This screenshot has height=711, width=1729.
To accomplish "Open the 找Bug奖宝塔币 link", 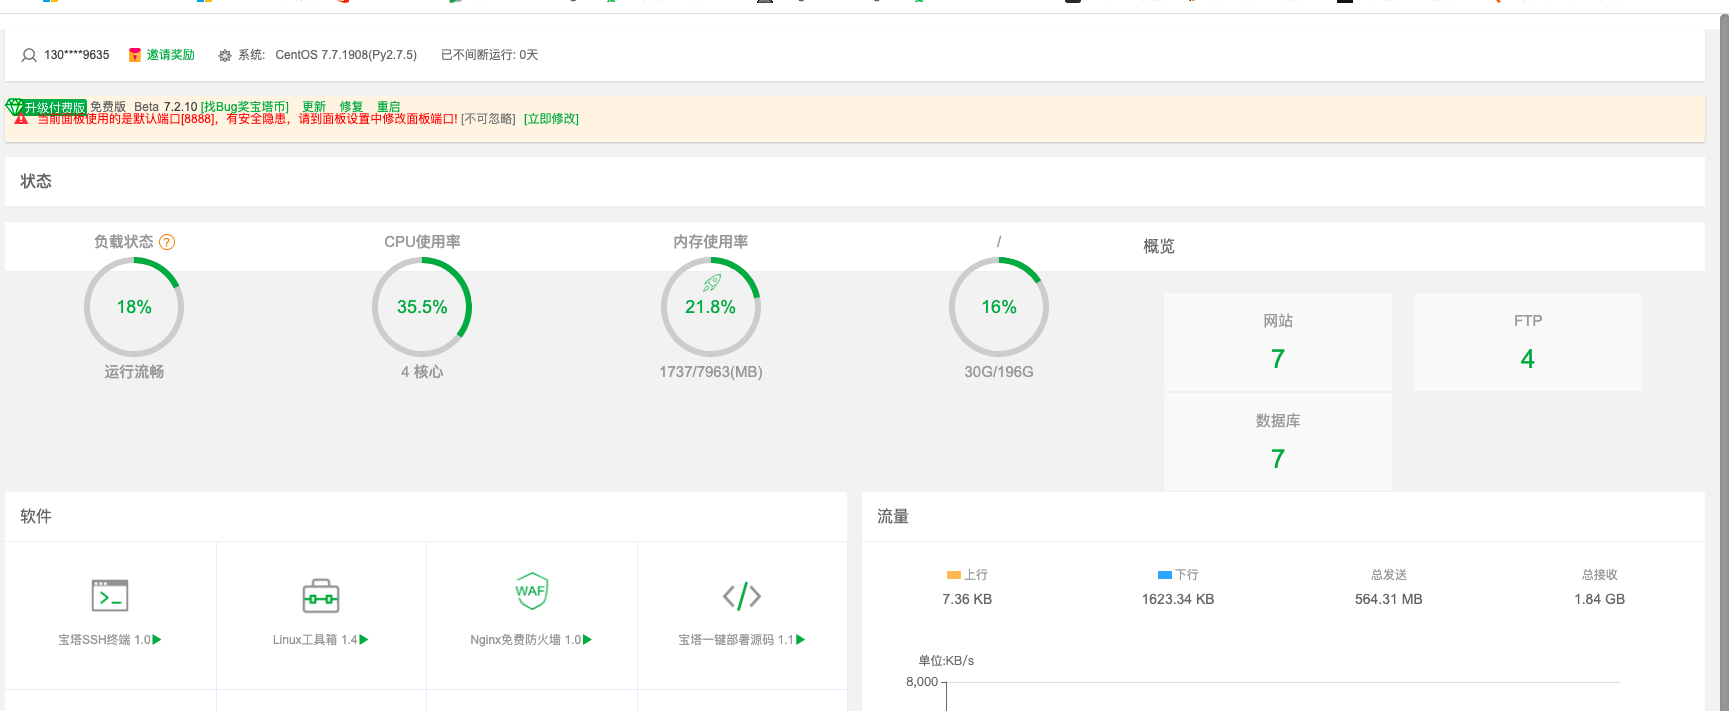I will (245, 107).
